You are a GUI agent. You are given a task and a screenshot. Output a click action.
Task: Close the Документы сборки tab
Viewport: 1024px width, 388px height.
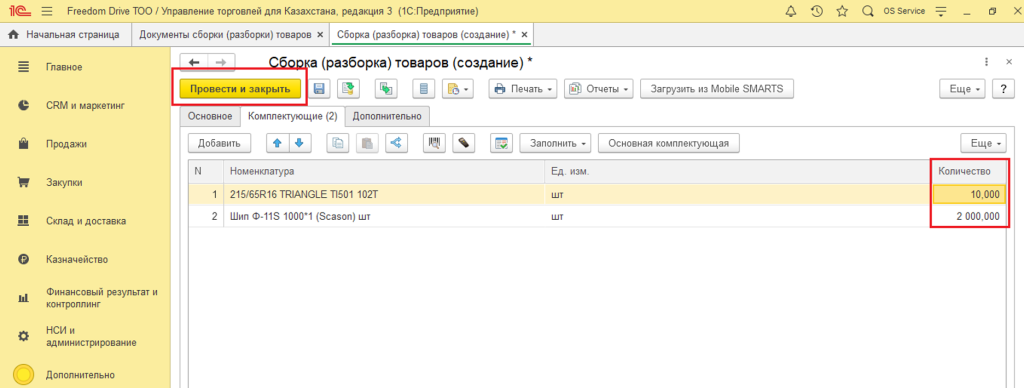tap(319, 35)
